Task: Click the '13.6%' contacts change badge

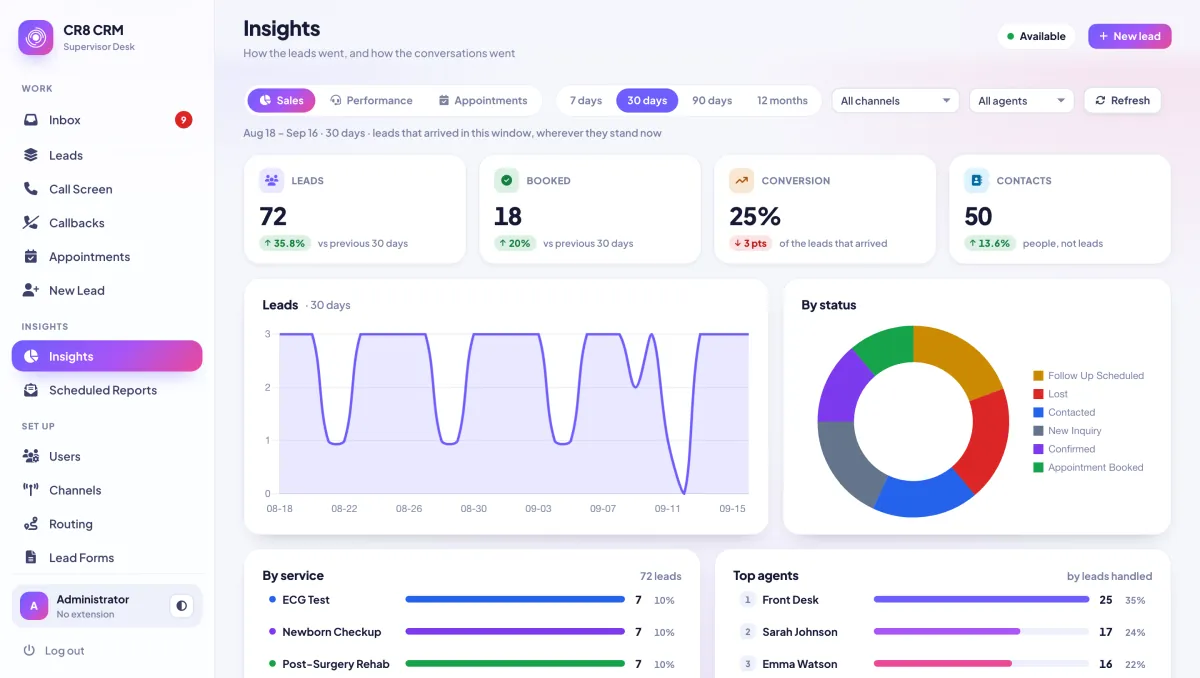Action: pyautogui.click(x=990, y=243)
